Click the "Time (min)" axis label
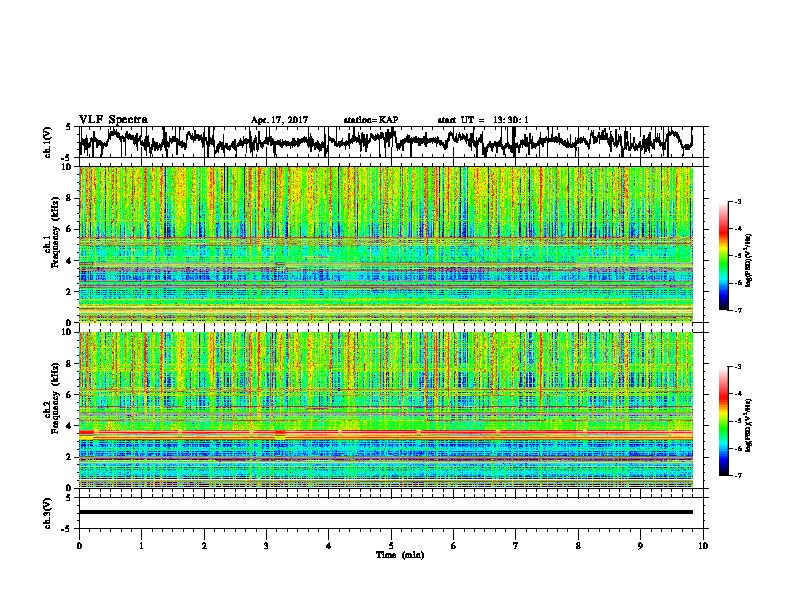Image resolution: width=792 pixels, height=612 pixels. [400, 555]
